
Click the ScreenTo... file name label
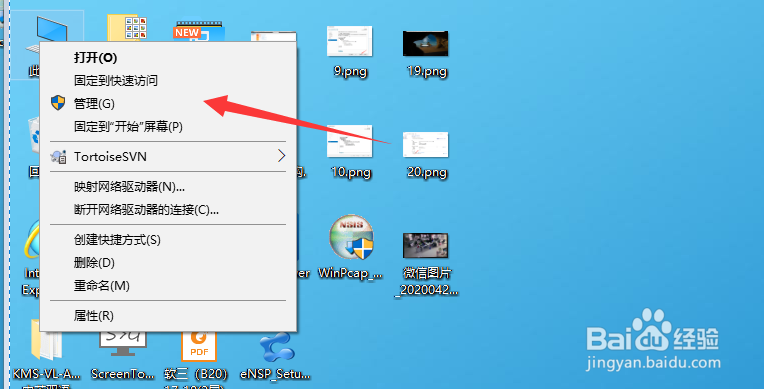[x=123, y=374]
